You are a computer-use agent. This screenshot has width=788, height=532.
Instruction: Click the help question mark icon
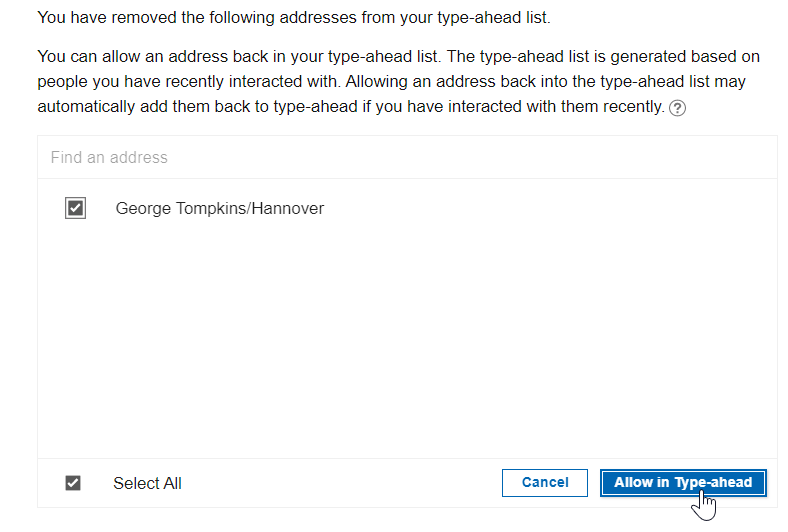coord(677,109)
